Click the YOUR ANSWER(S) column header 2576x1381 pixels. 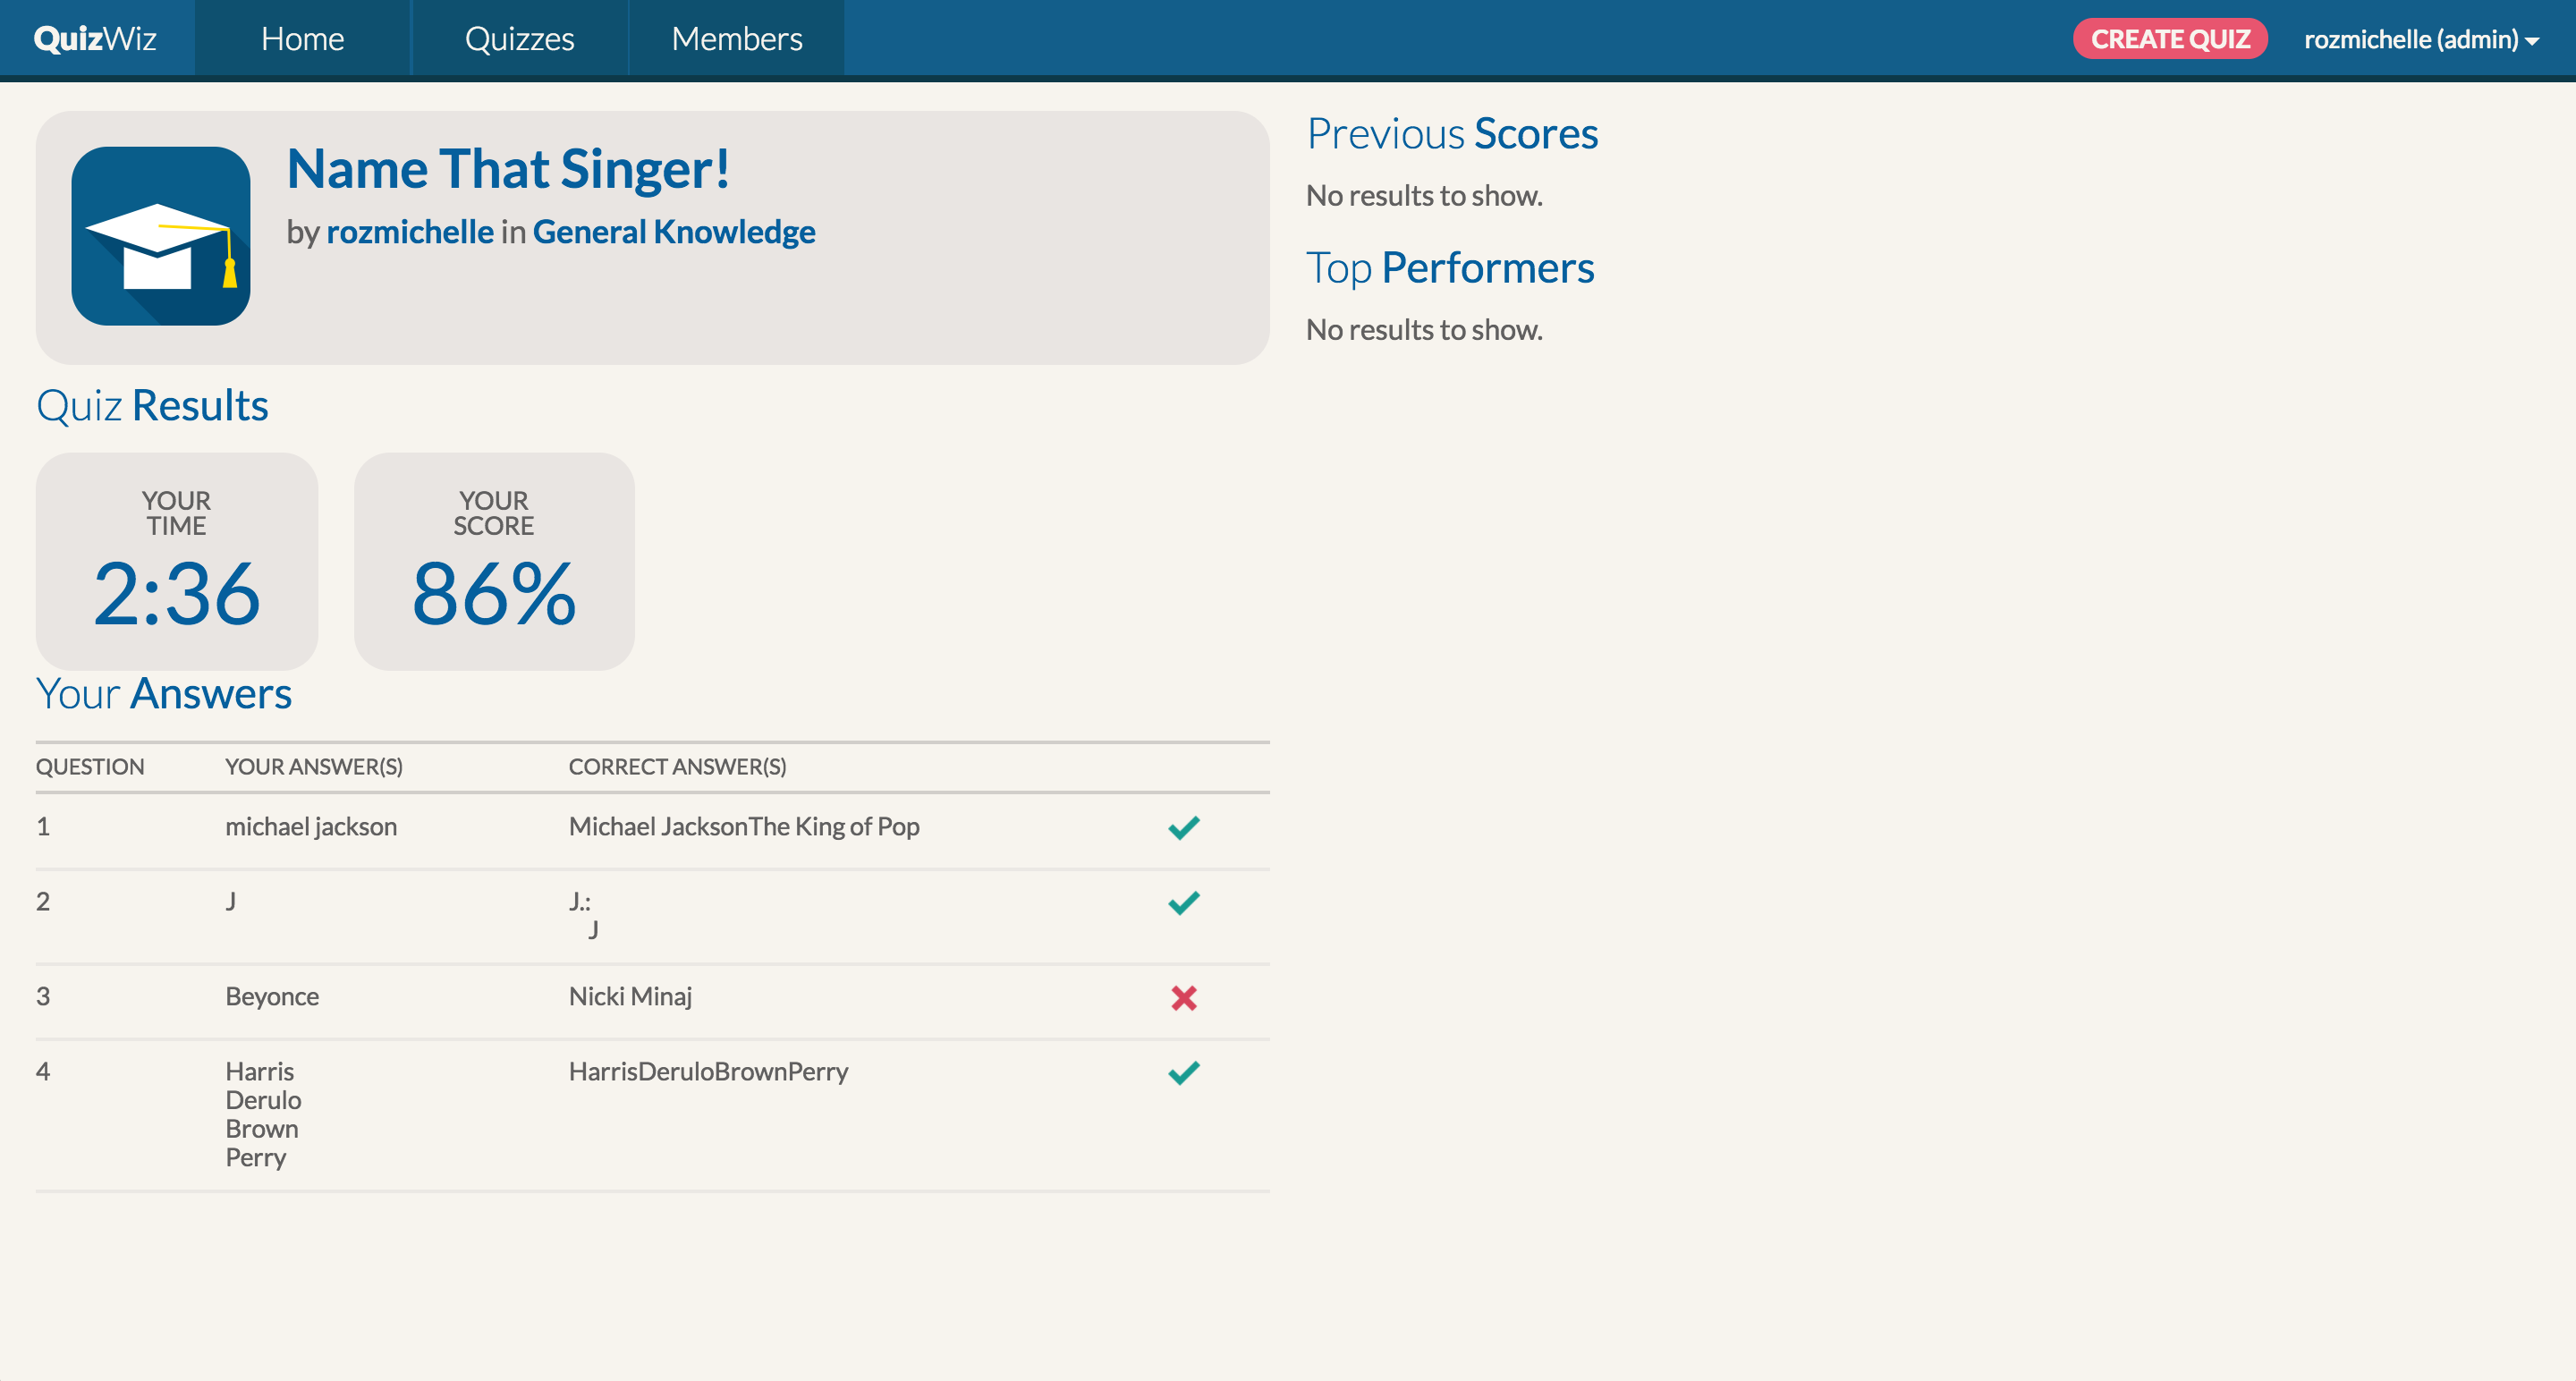[314, 767]
